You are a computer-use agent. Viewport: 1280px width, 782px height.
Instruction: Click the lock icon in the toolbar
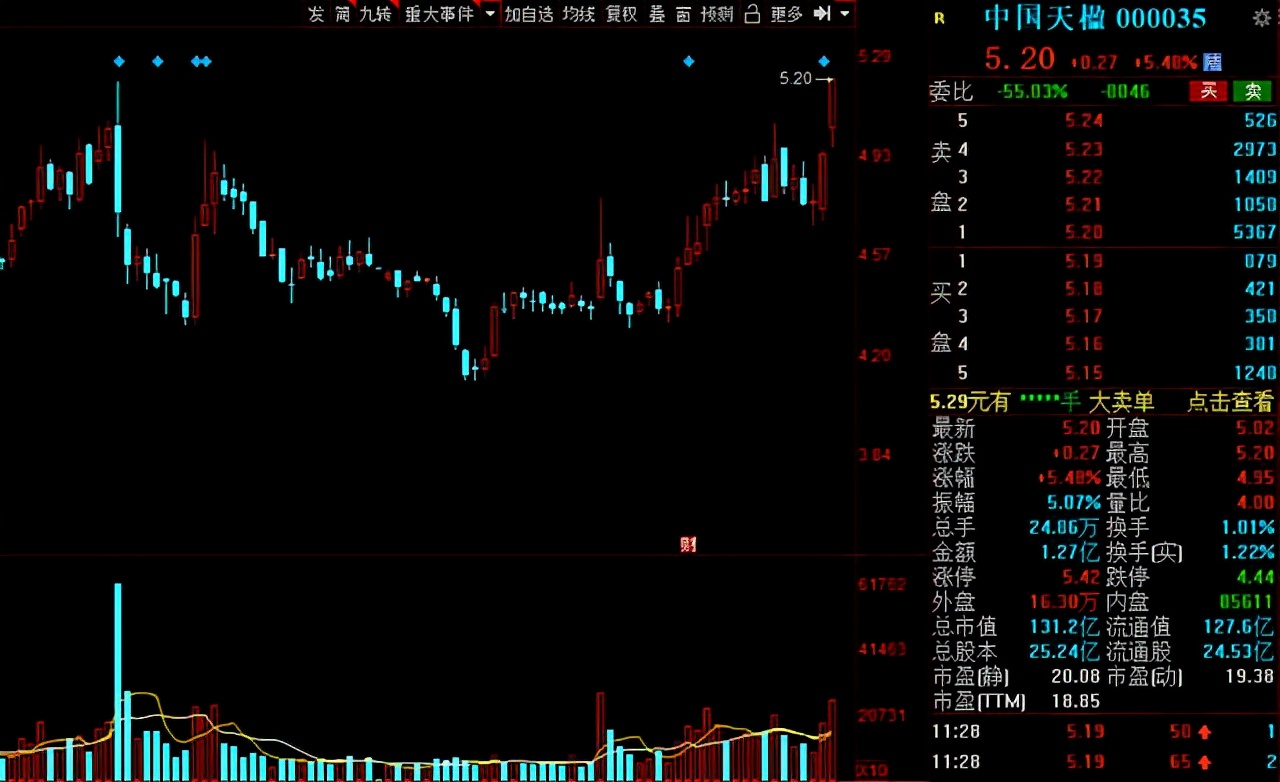pyautogui.click(x=751, y=14)
